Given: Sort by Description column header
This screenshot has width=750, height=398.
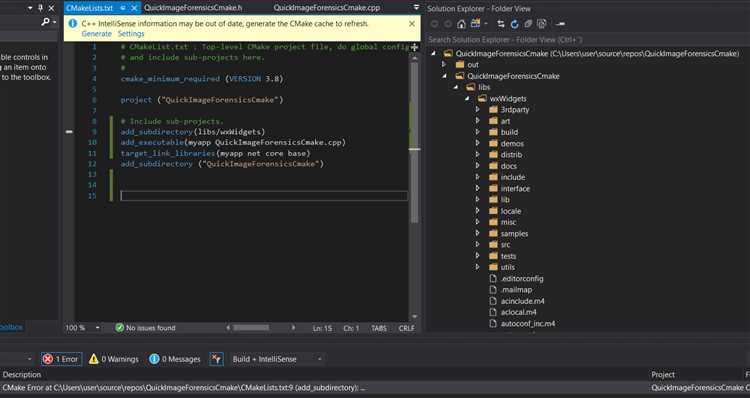Looking at the screenshot, I should click(22, 375).
